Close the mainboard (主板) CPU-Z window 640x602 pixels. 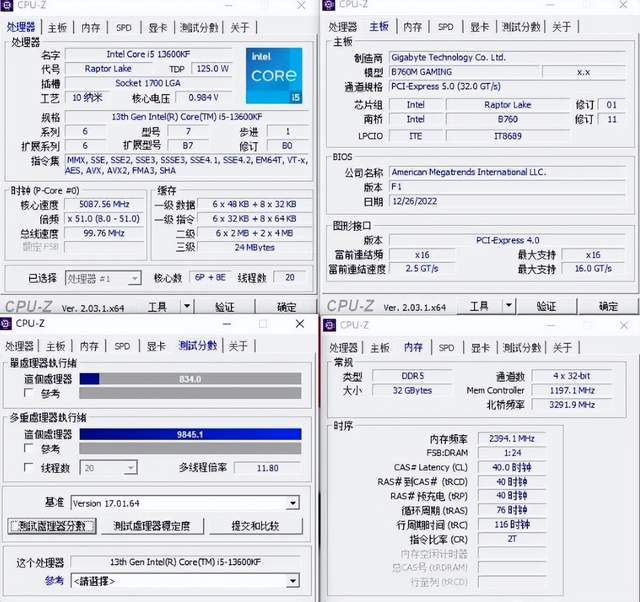(x=623, y=5)
